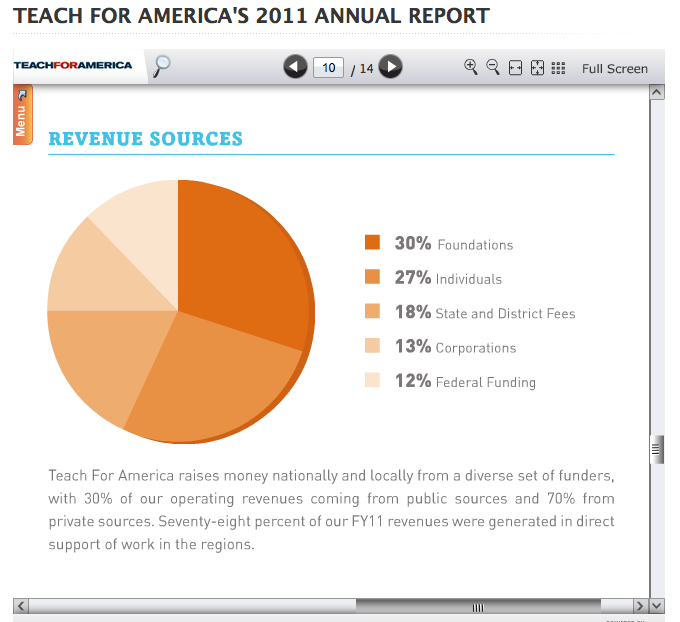The image size is (680, 622).
Task: Open the thumbnail grid view
Action: tap(559, 68)
